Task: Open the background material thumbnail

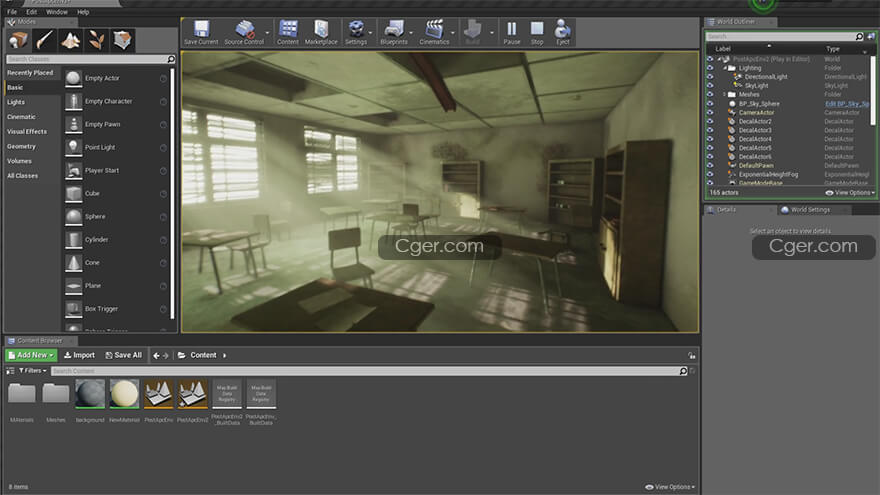Action: point(90,394)
